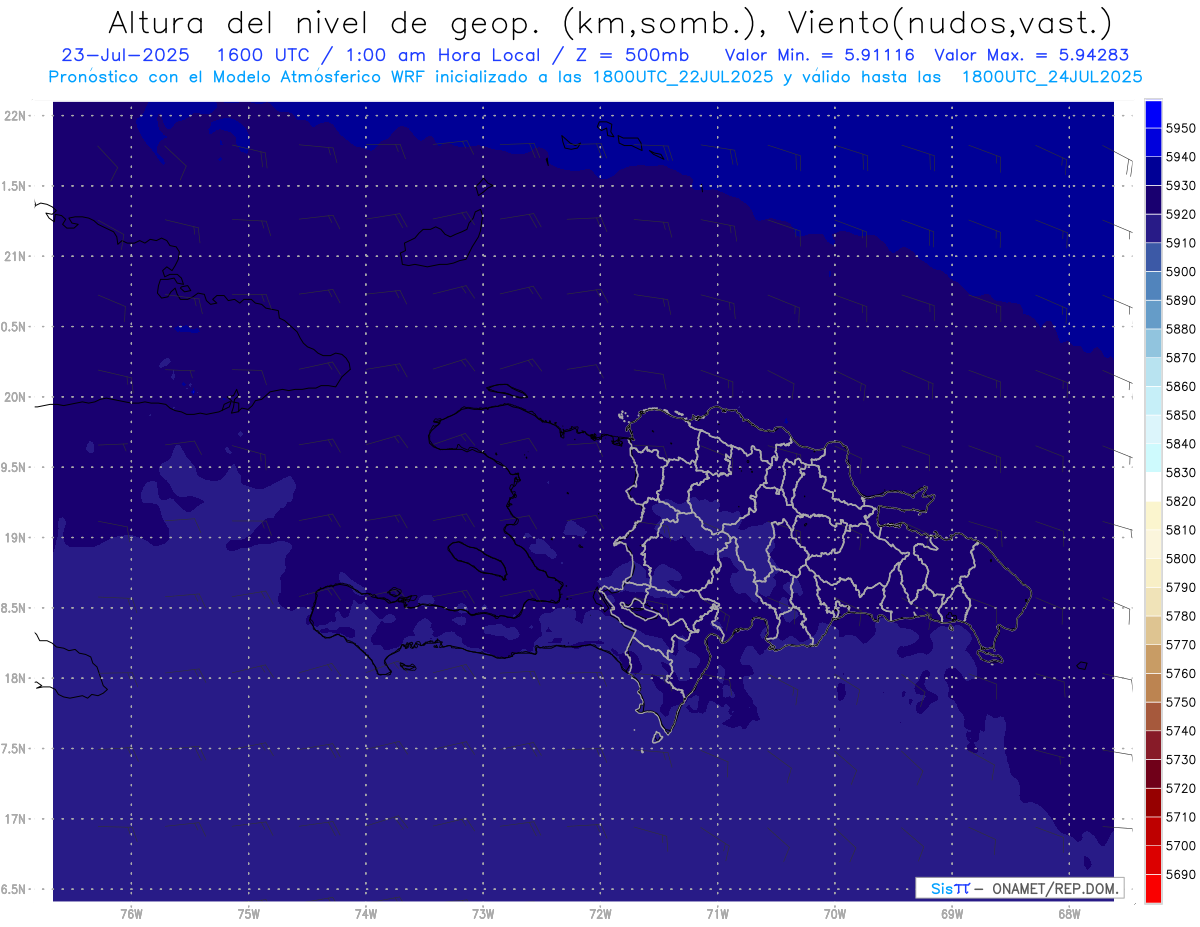Viewport: 1200px width, 927px height.
Task: Click the white legend swatch between 5820 and 5830
Action: [1153, 486]
